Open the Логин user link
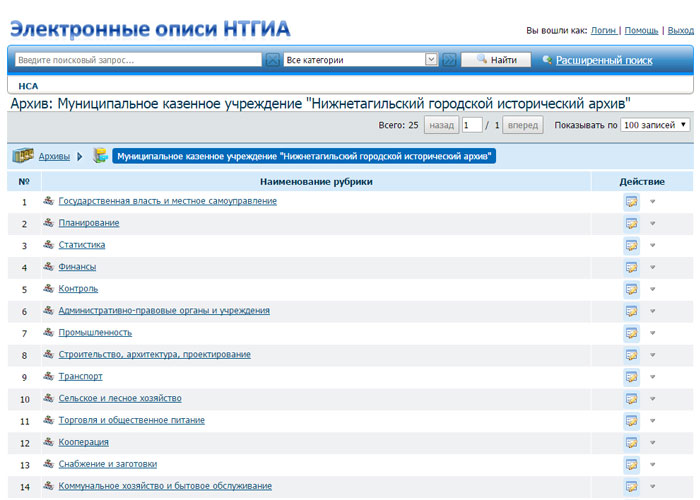Screen dimensions: 700x500 [603, 30]
